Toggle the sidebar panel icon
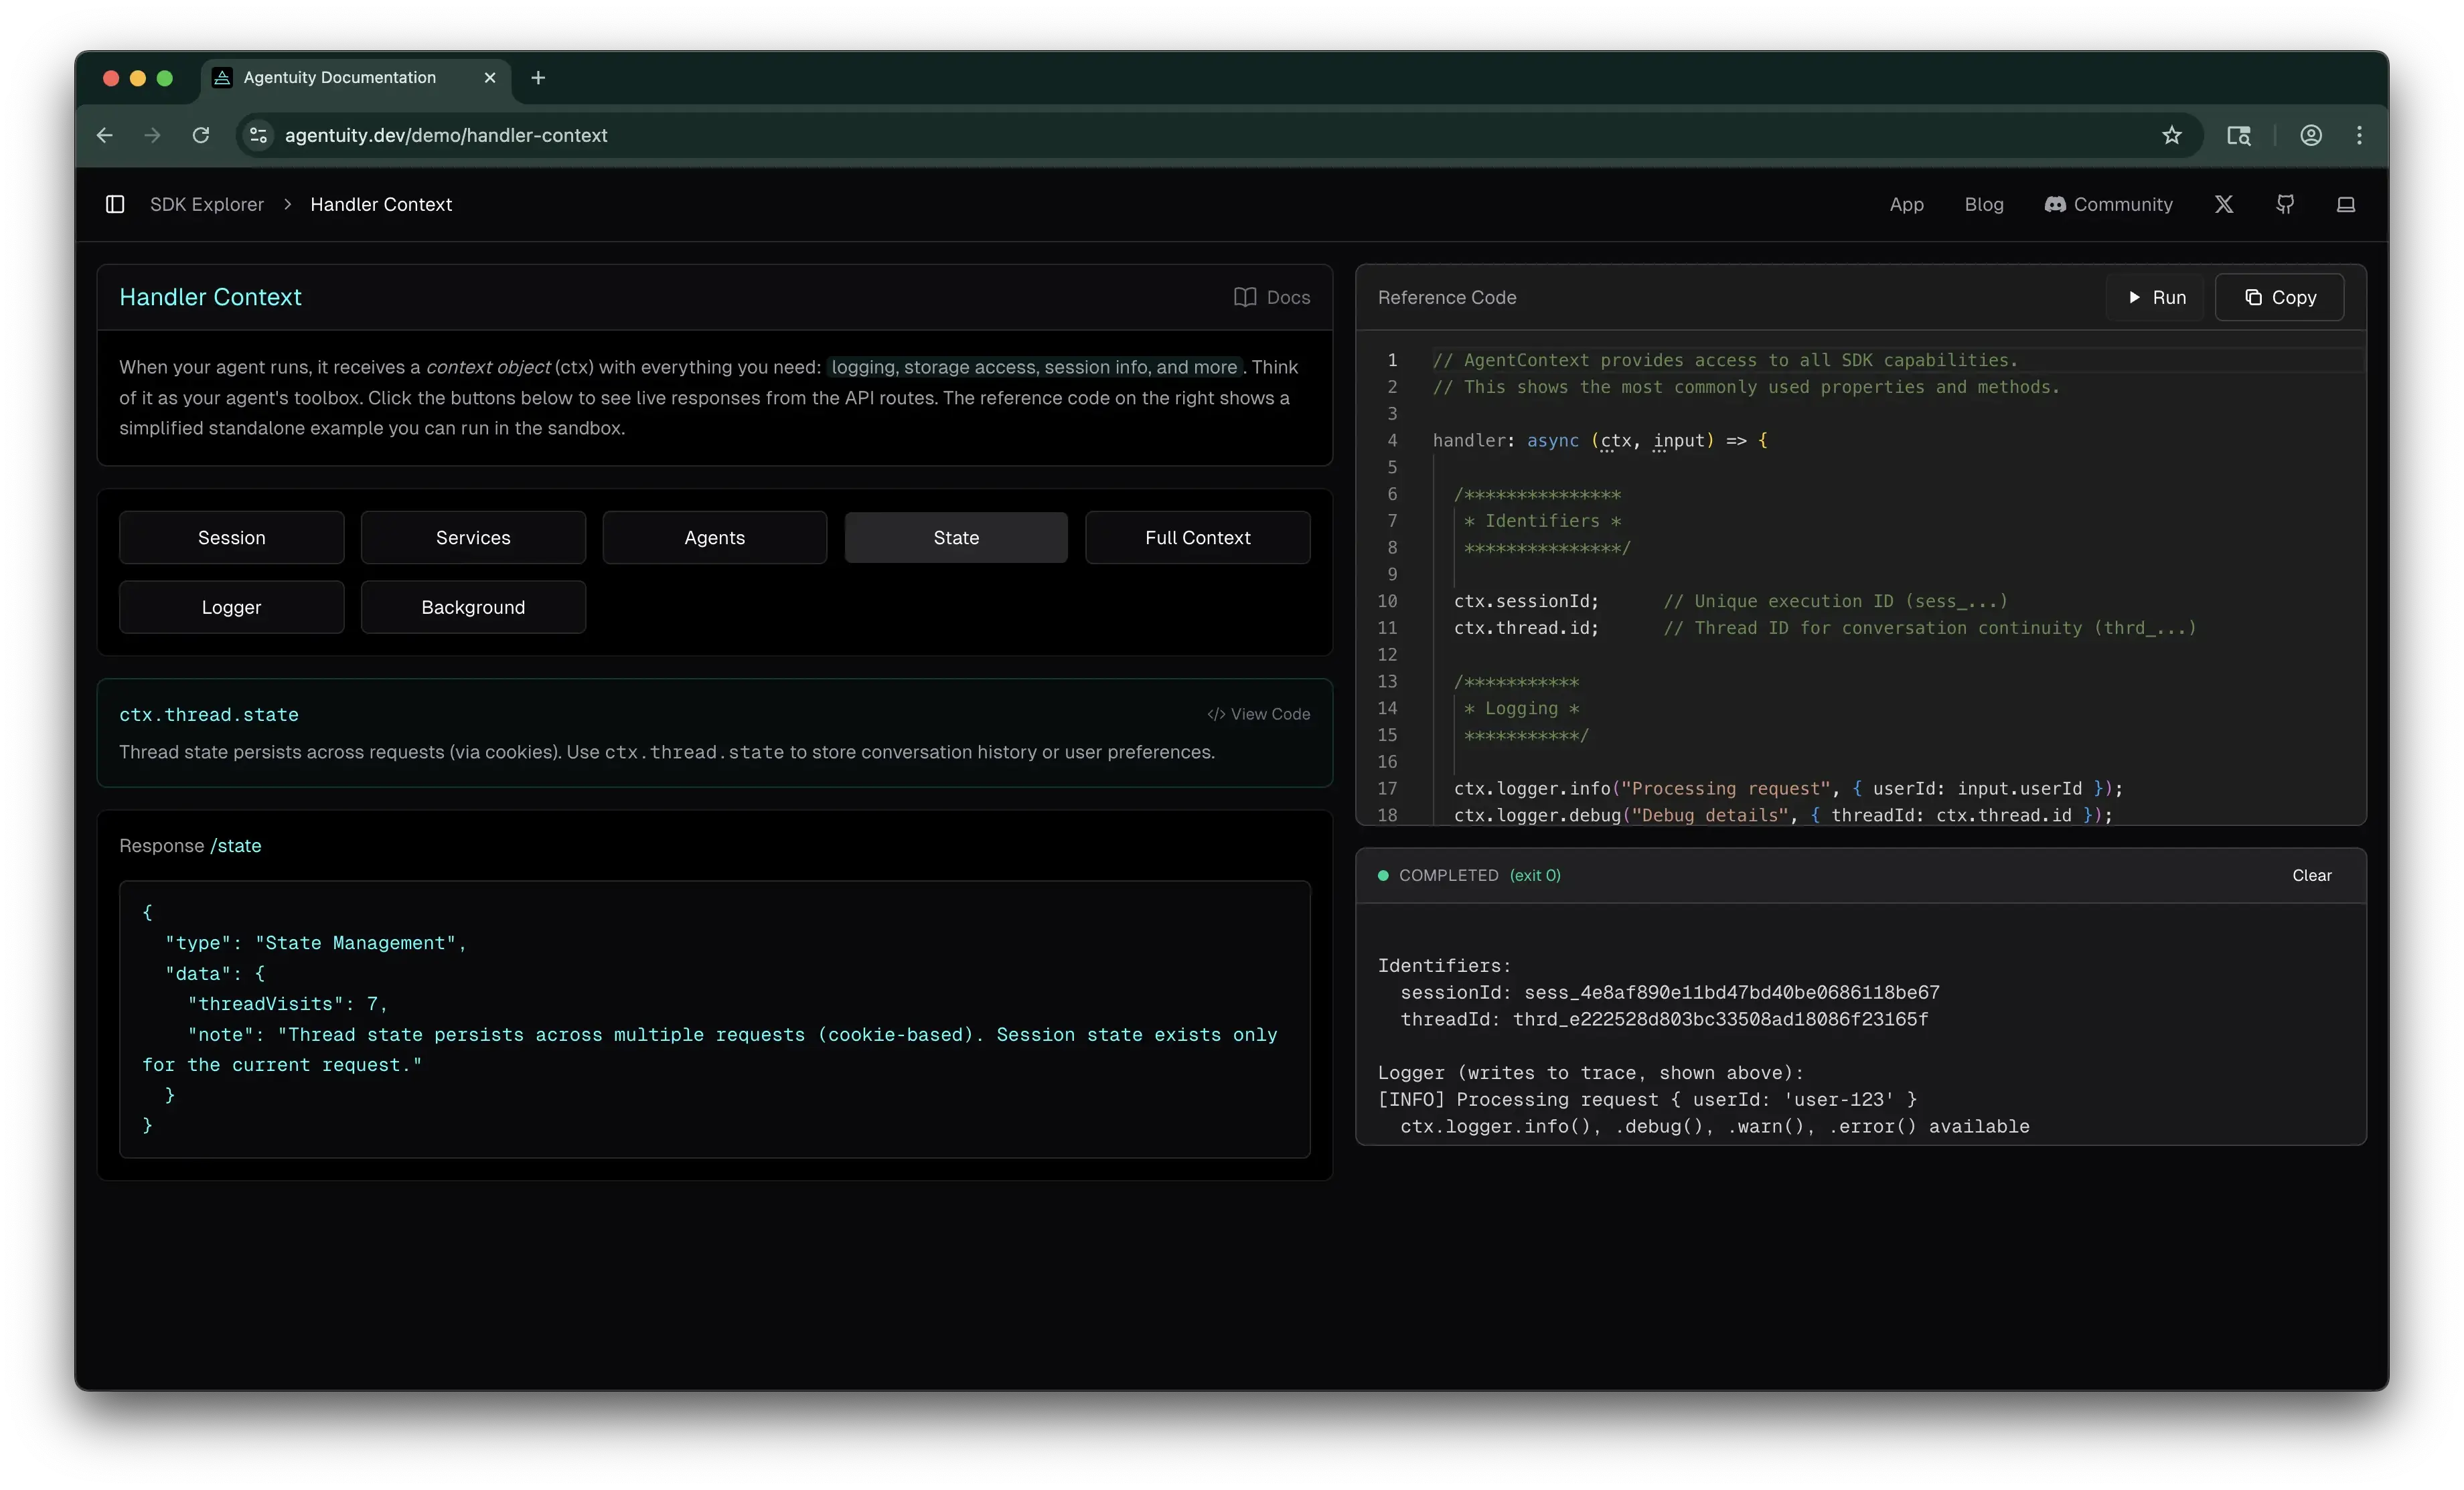 [115, 204]
